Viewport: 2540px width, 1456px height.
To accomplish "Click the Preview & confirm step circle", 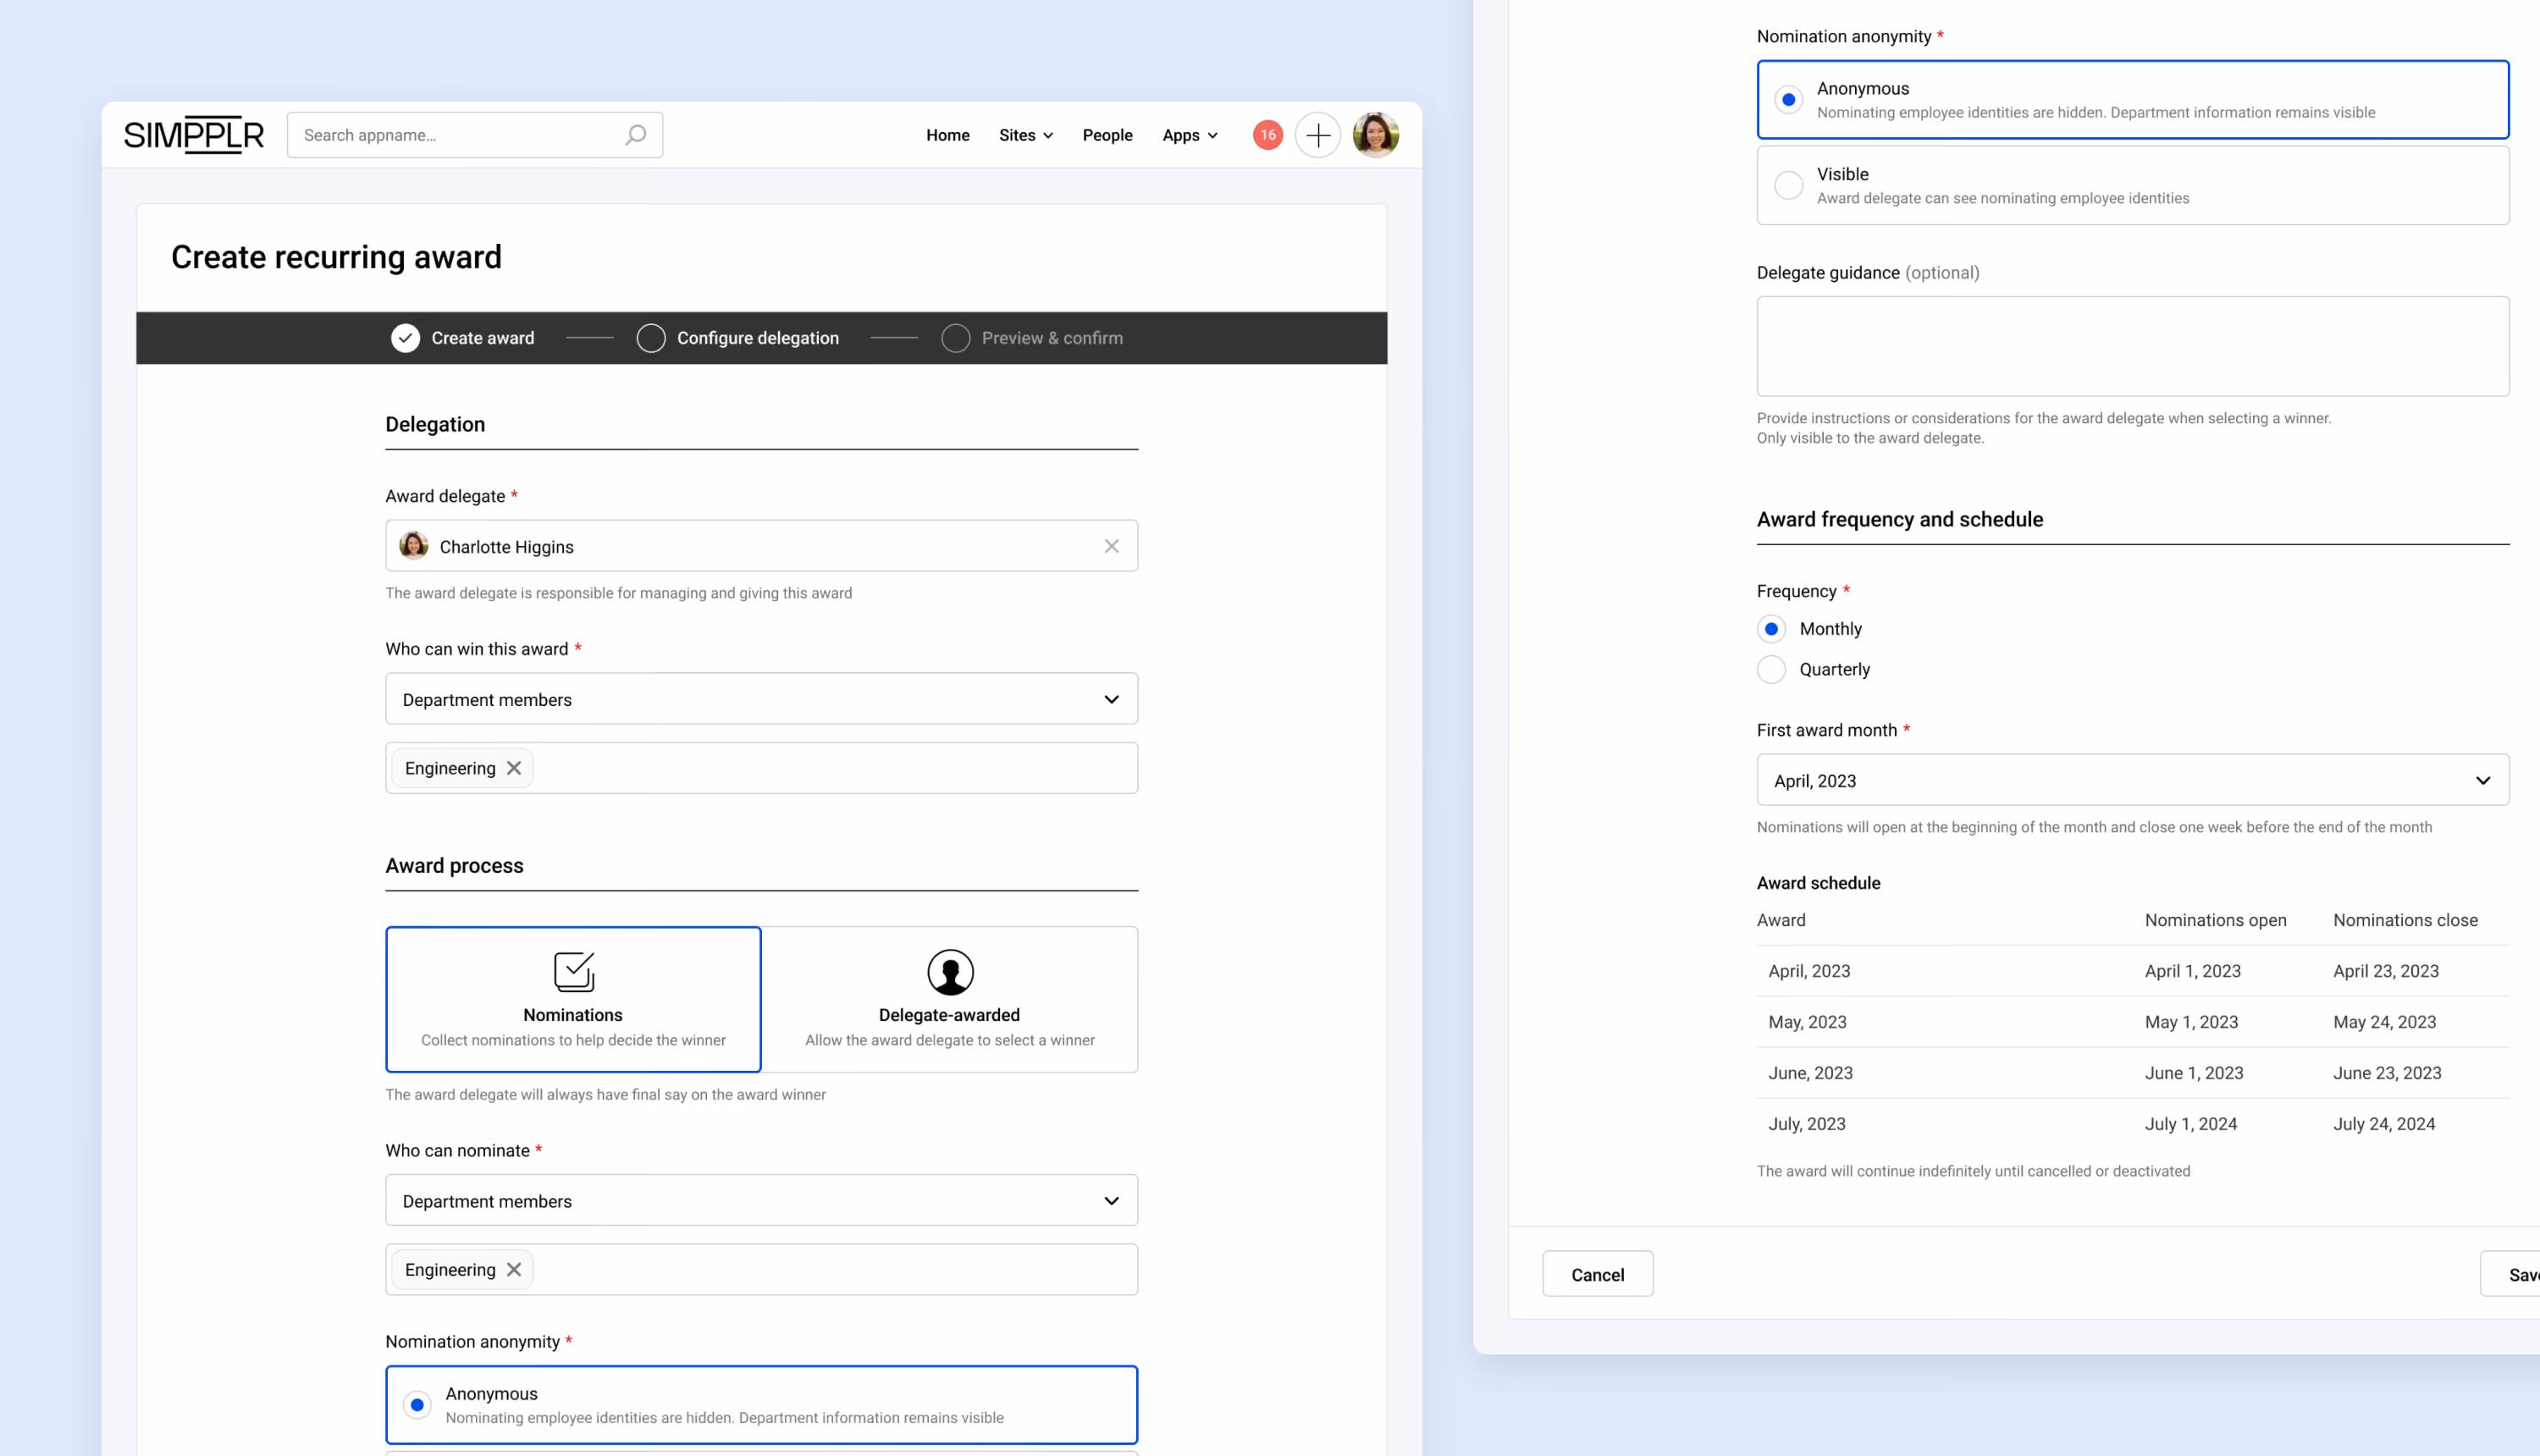I will pyautogui.click(x=956, y=338).
